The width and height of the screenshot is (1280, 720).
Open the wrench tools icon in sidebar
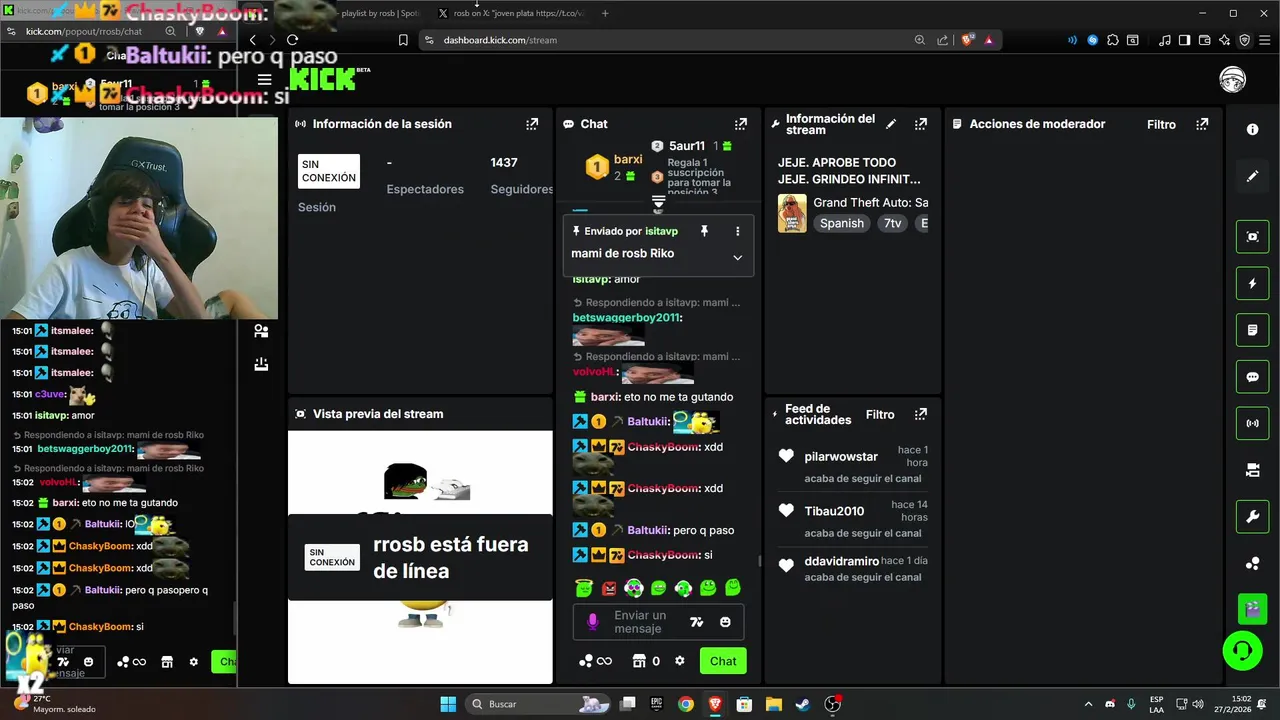tap(1252, 517)
